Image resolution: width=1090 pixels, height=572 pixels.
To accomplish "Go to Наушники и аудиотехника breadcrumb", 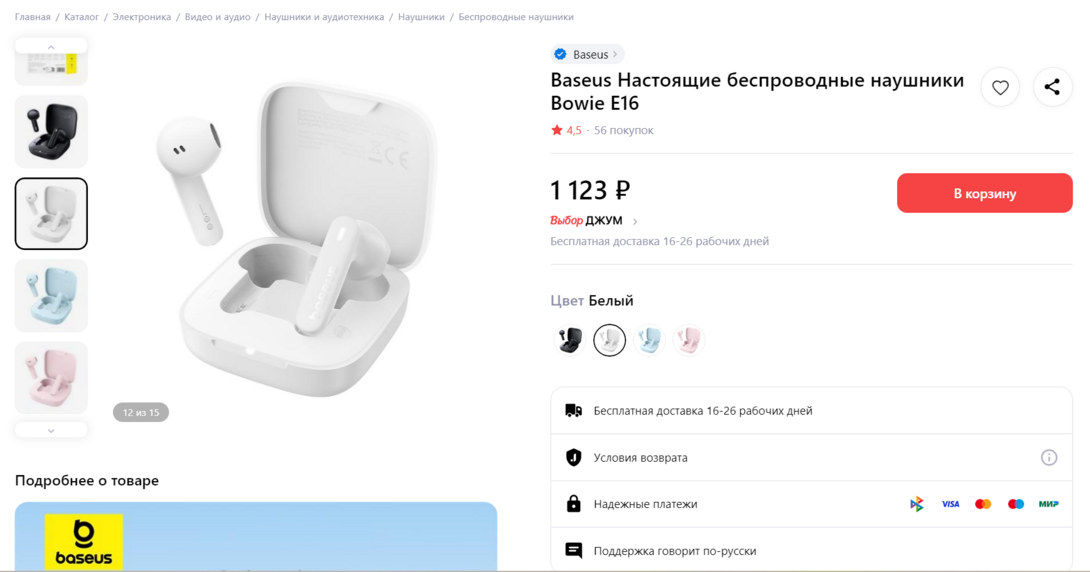I will pyautogui.click(x=324, y=17).
